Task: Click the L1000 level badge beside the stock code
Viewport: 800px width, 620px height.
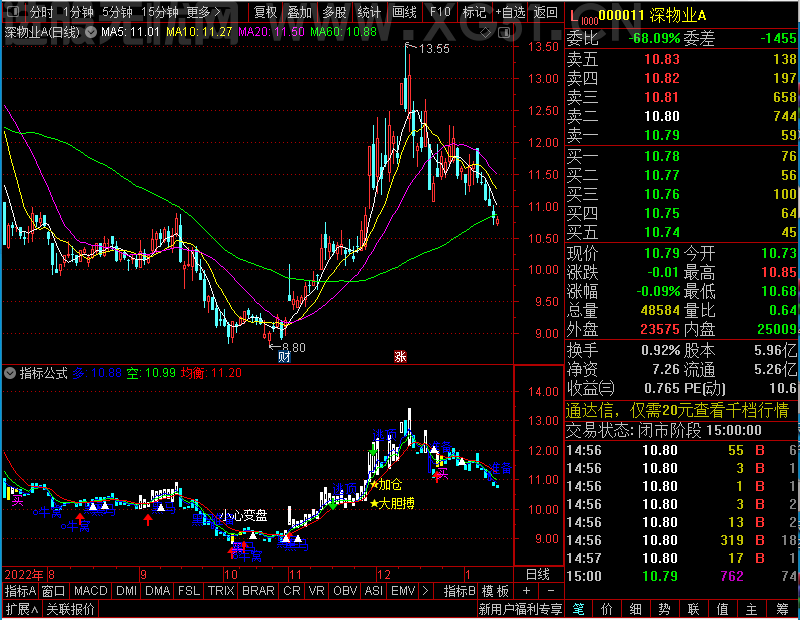Action: 583,17
